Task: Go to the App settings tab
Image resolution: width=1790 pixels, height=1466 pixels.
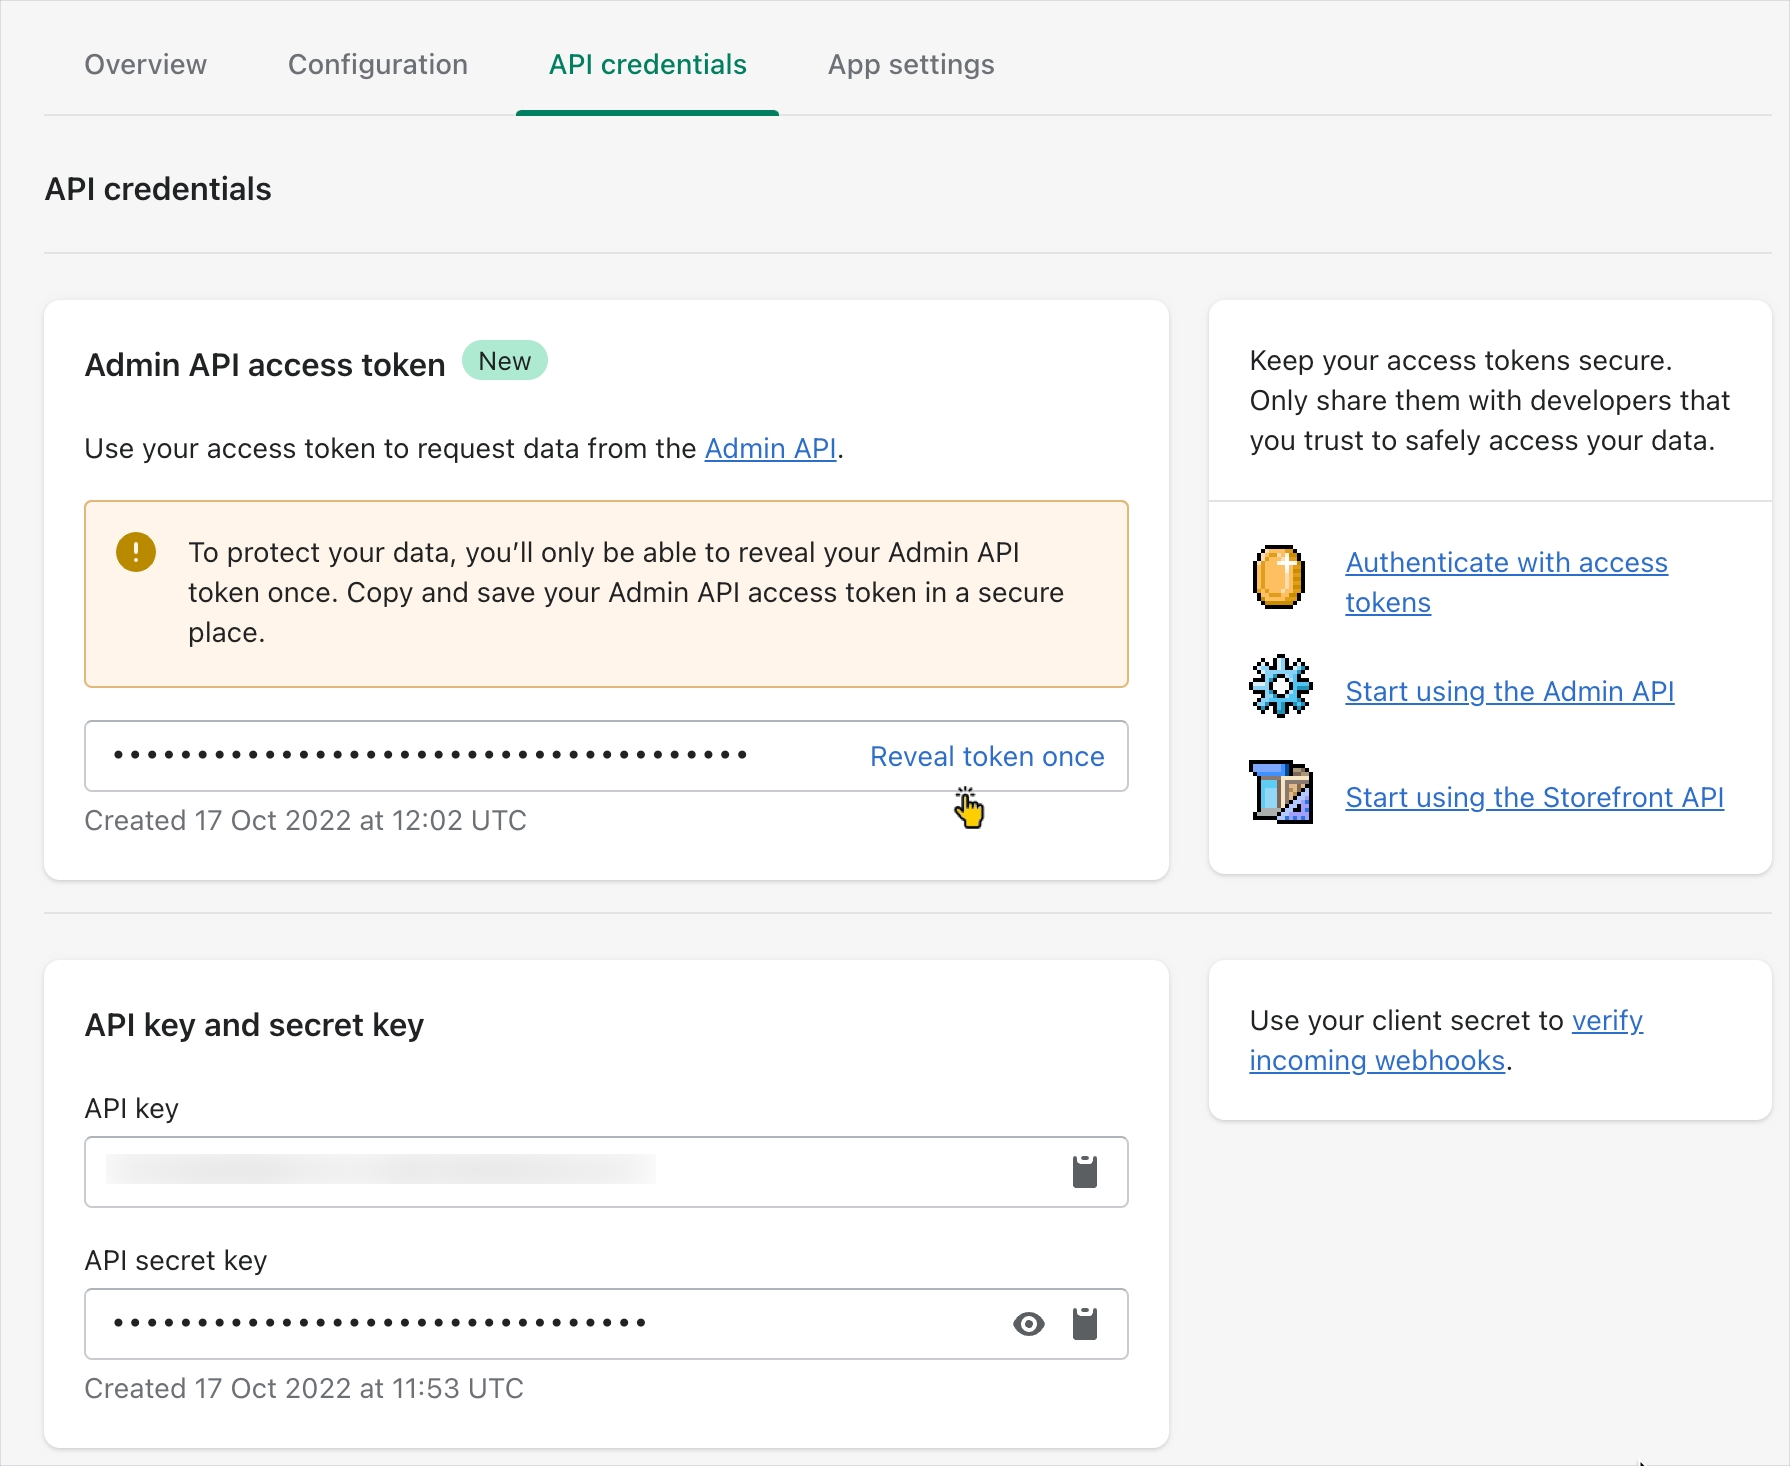Action: tap(910, 65)
